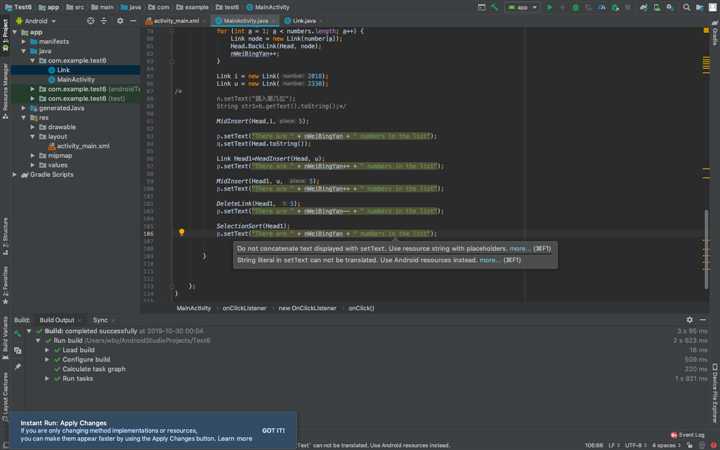Select MainActivity in project tree
Viewport: 720px width, 450px height.
75,79
